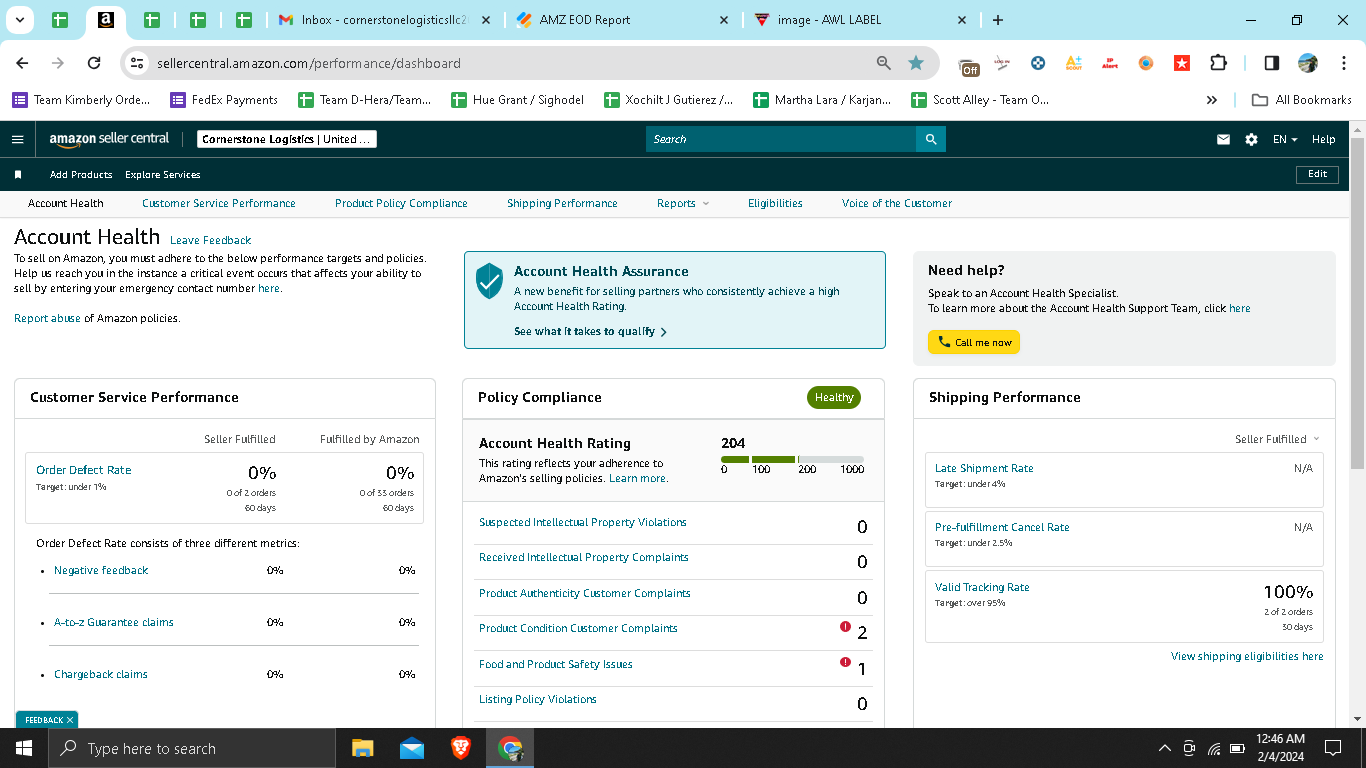Click the Account Health Rating progress bar
The width and height of the screenshot is (1366, 768).
(792, 459)
